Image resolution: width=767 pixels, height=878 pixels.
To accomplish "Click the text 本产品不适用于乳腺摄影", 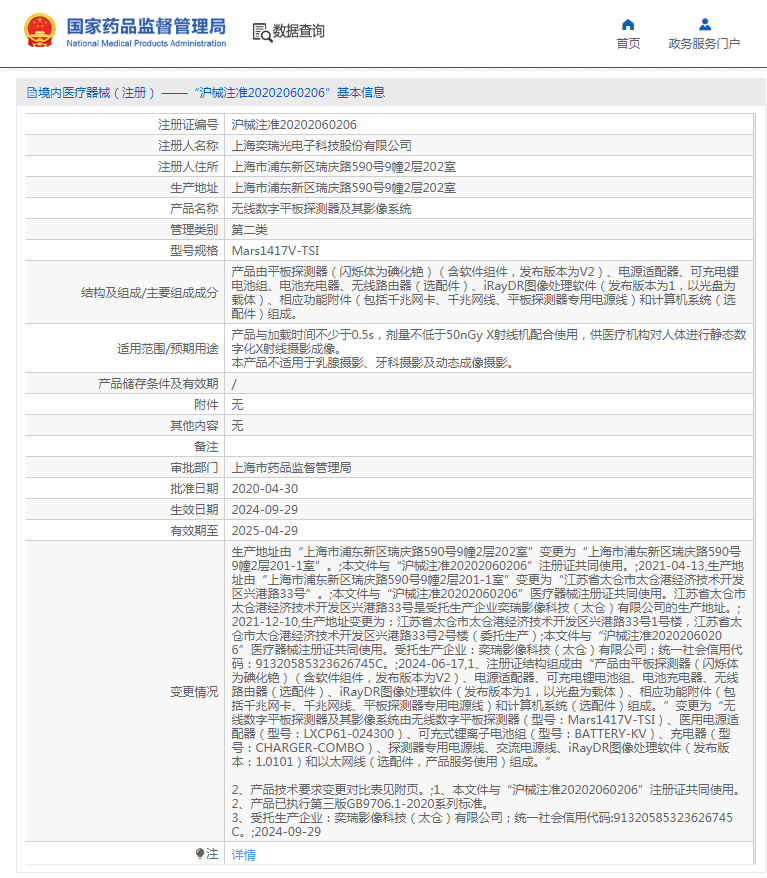I will (x=297, y=362).
